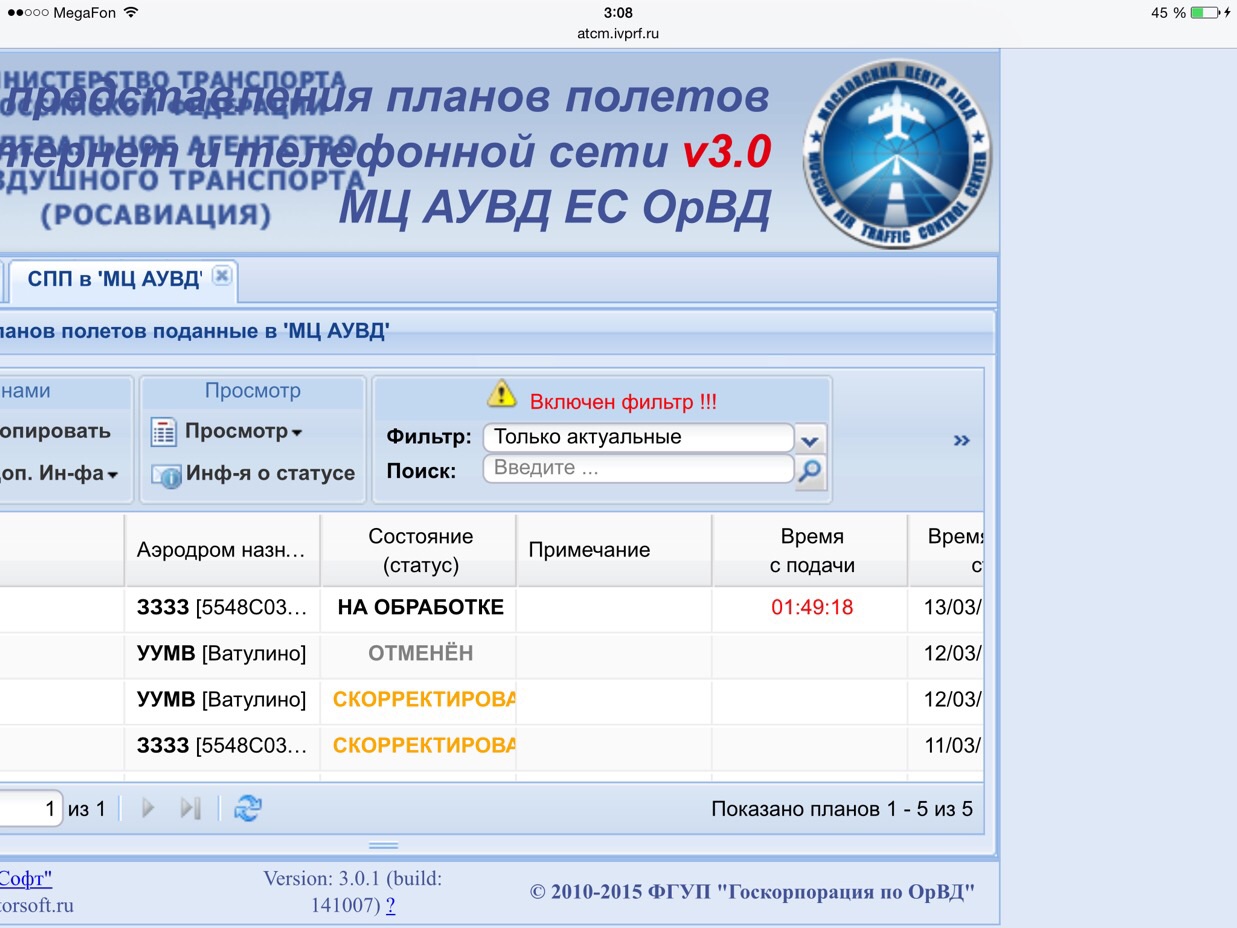This screenshot has height=928, width=1237.
Task: Click the magnifier search icon
Action: [x=810, y=470]
